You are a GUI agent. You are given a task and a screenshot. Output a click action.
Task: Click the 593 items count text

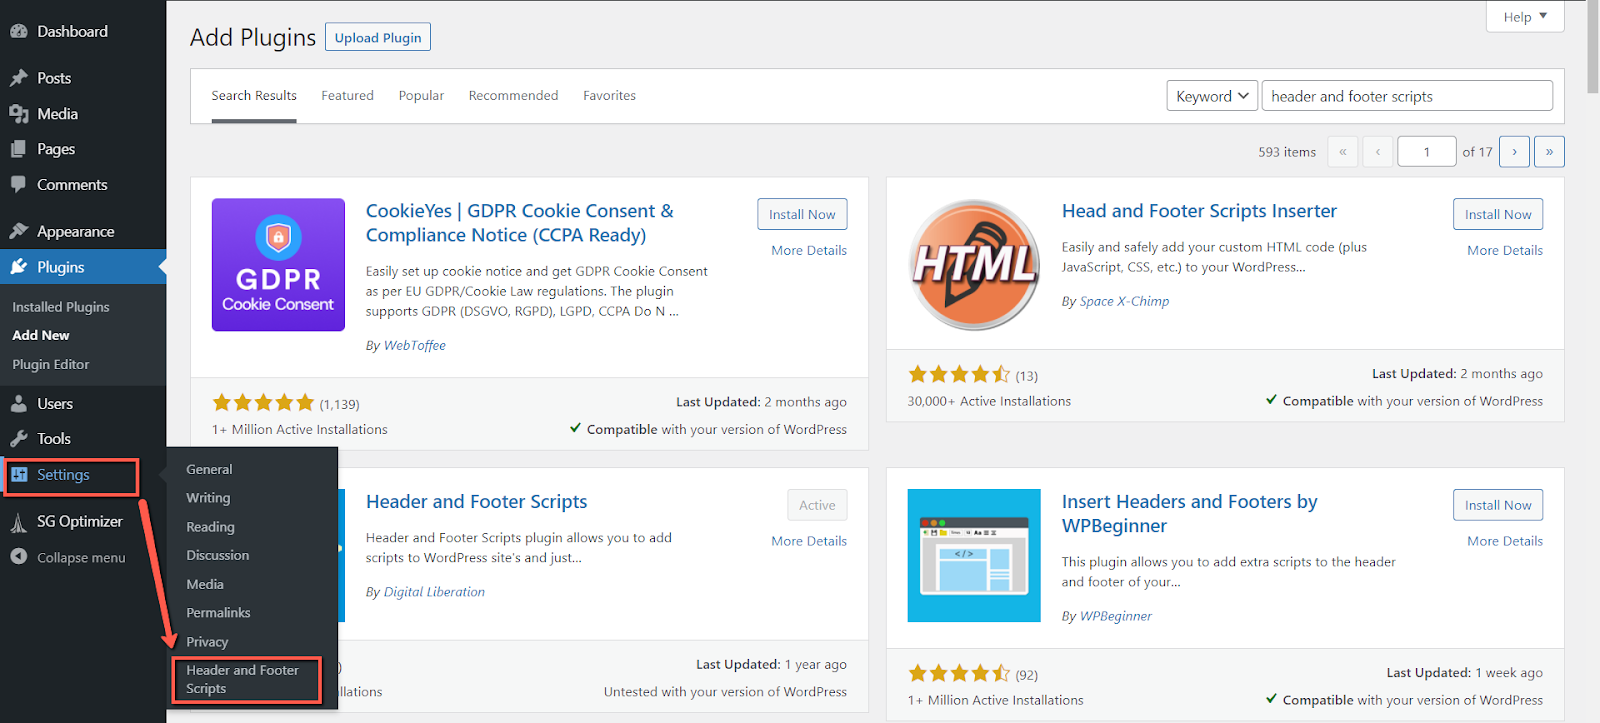click(1287, 152)
